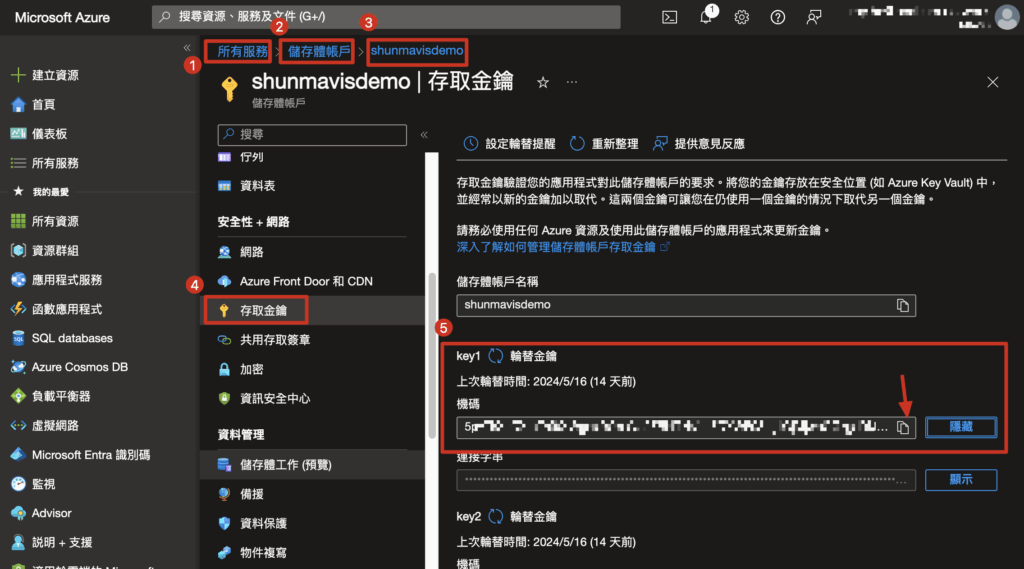
Task: Show the key1 connection string with 顯示
Action: pos(960,479)
